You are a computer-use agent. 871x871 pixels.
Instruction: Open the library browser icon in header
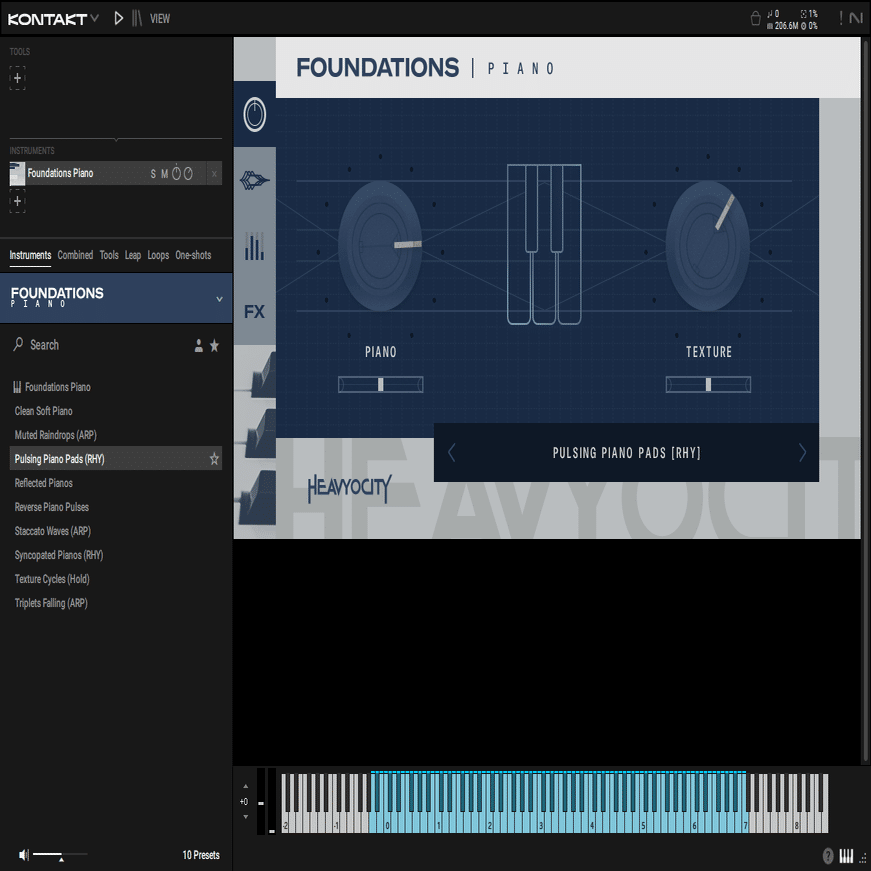137,18
